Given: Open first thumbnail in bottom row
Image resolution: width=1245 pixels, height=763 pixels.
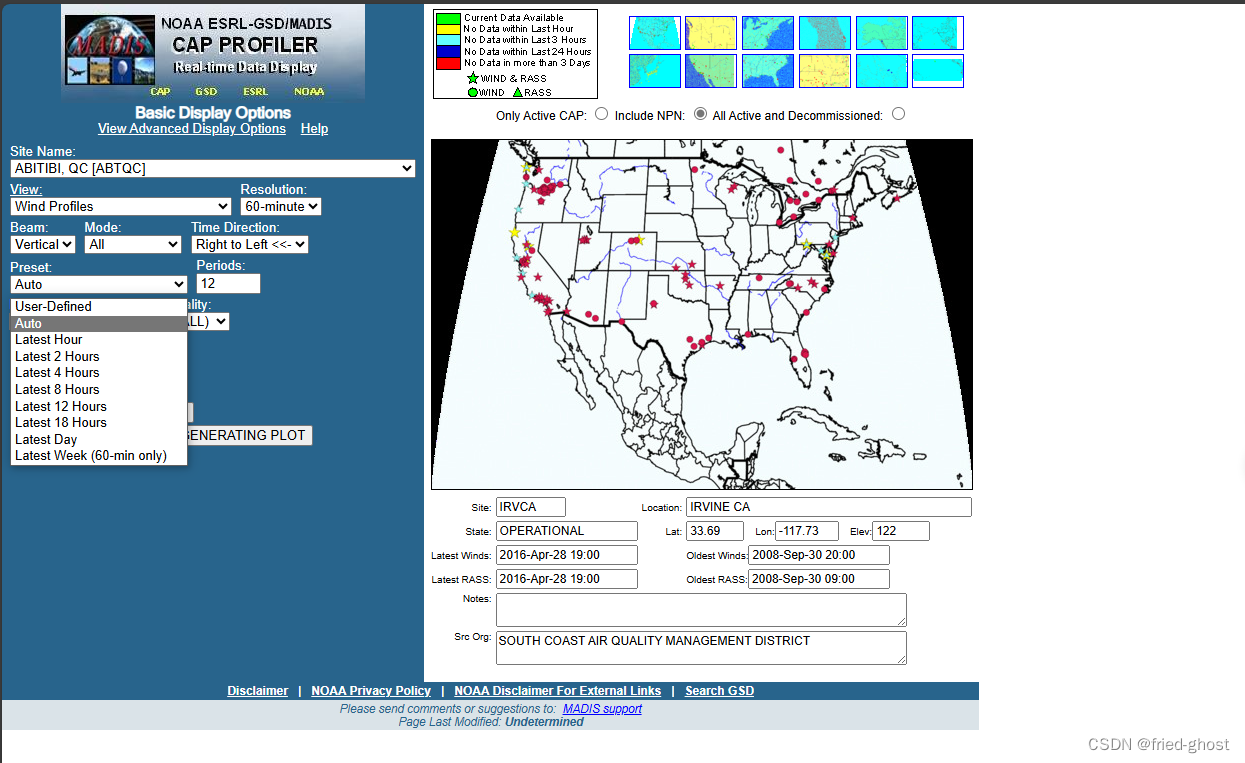Looking at the screenshot, I should (655, 71).
